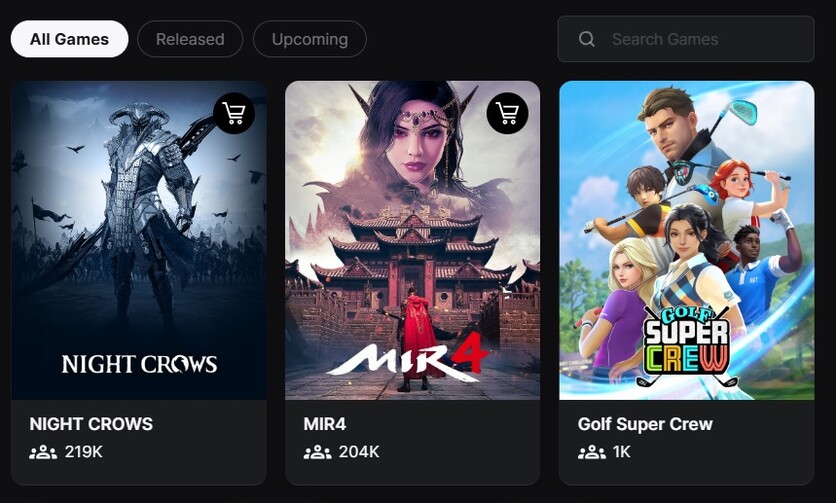836x503 pixels.
Task: Focus the Search Games input field
Action: click(x=686, y=39)
